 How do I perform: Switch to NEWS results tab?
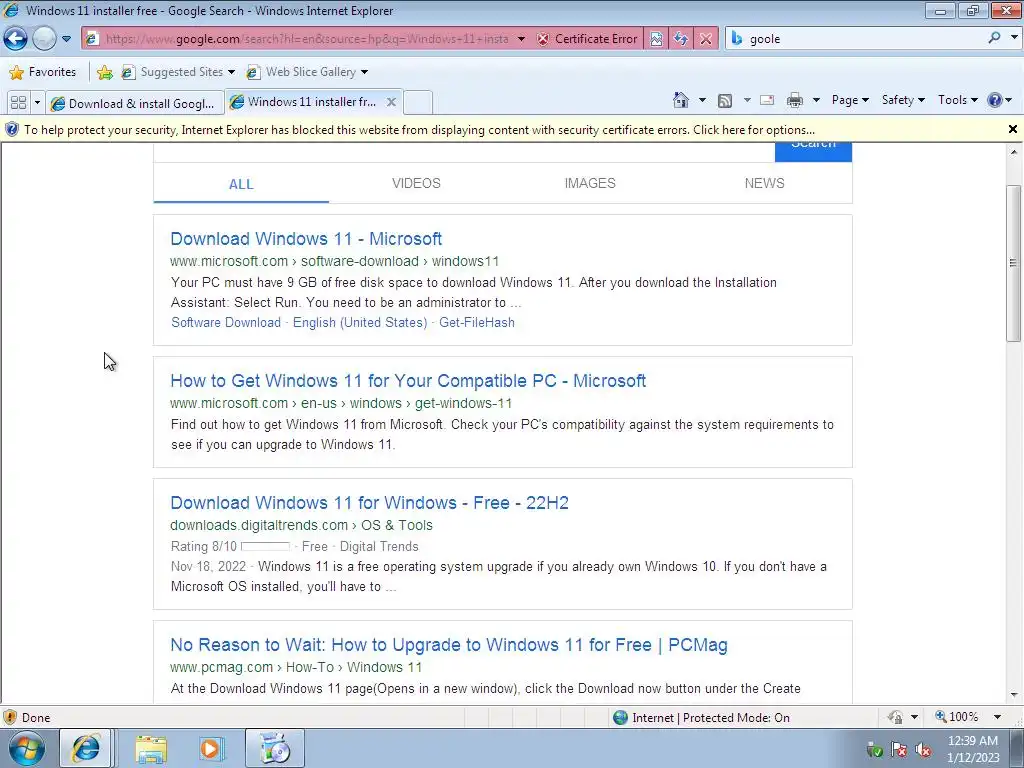(x=764, y=184)
